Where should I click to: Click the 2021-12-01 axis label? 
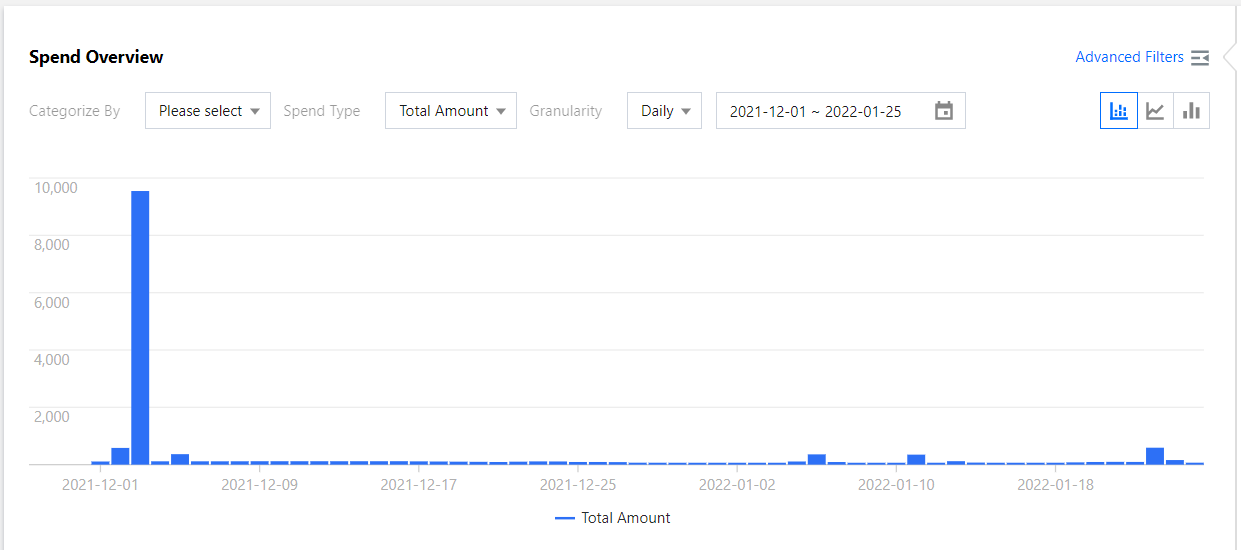100,485
